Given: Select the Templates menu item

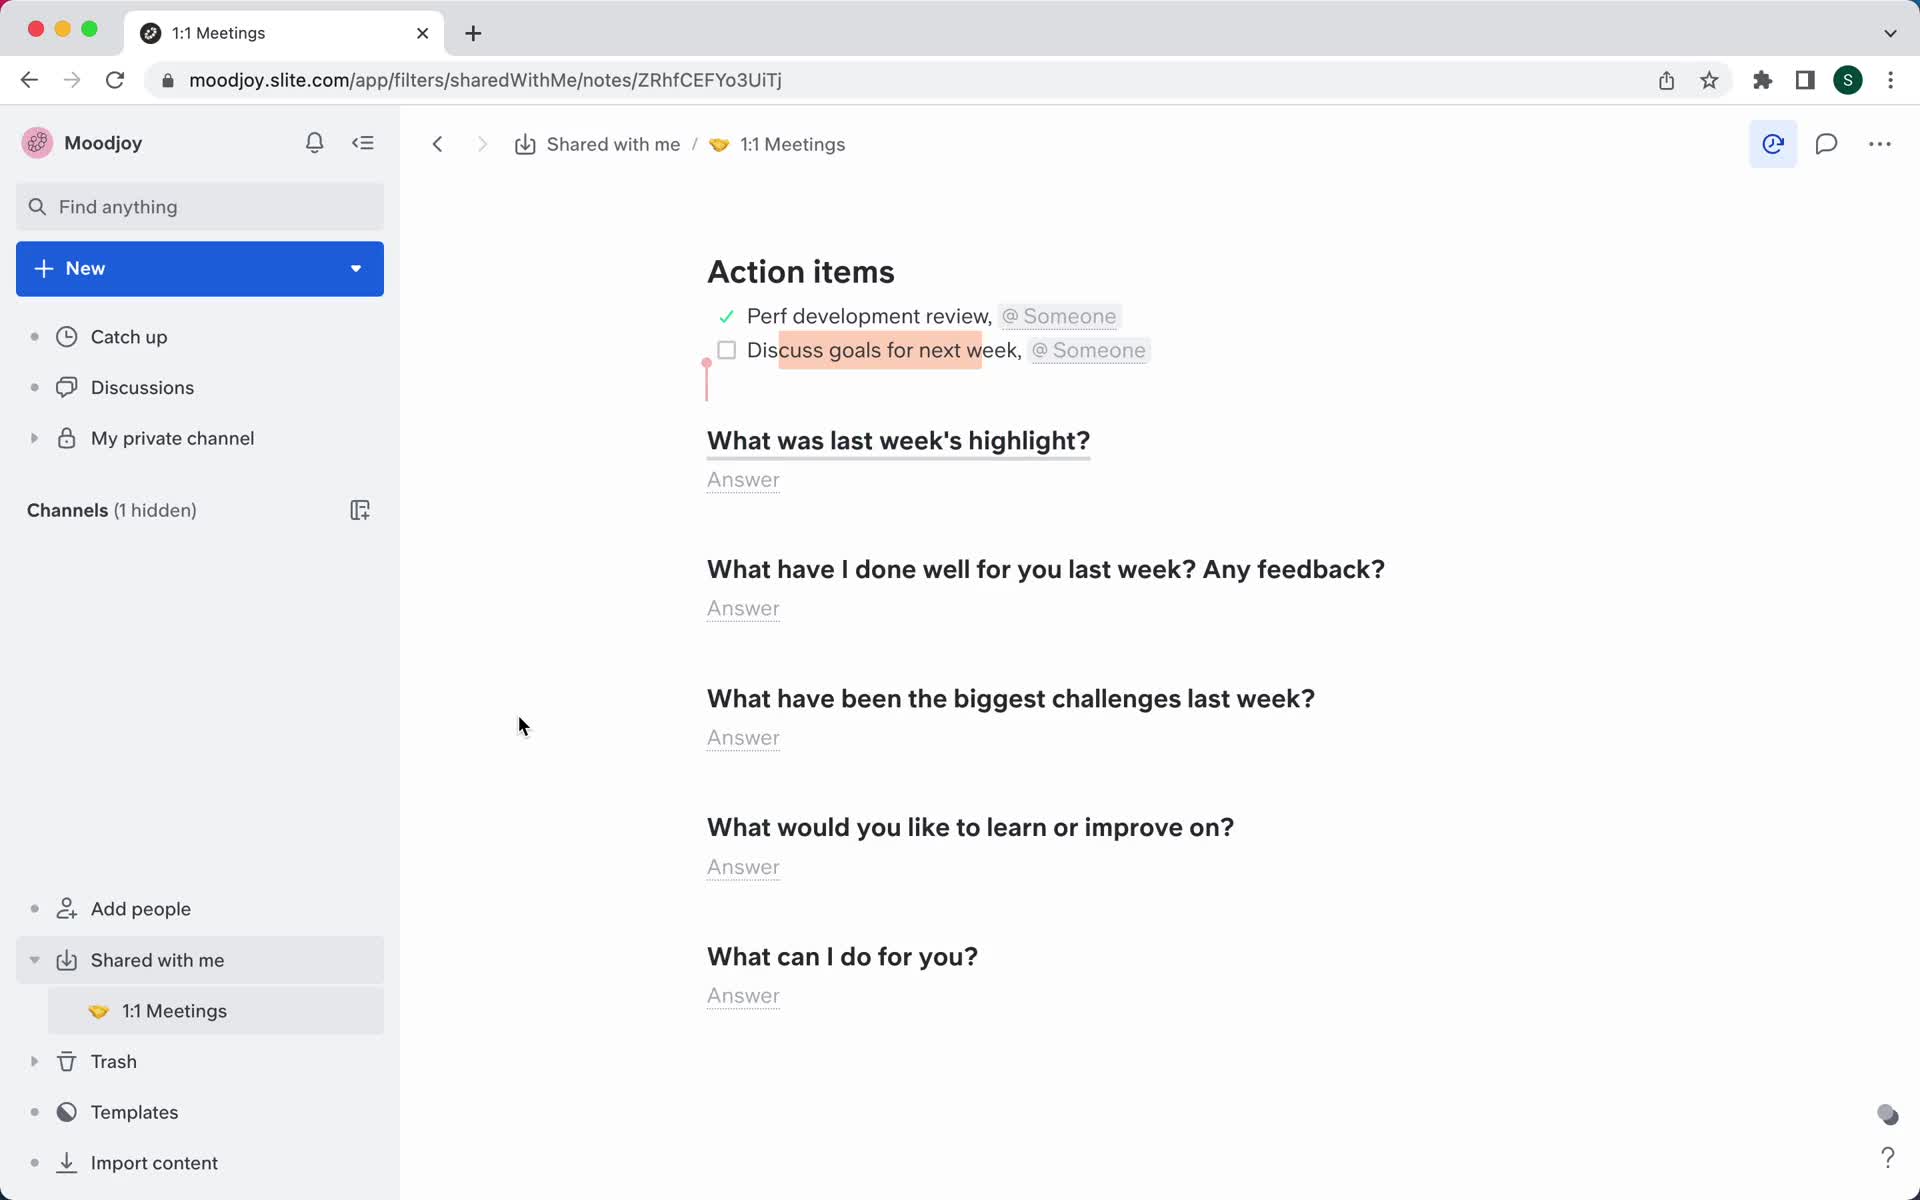Looking at the screenshot, I should coord(134,1112).
